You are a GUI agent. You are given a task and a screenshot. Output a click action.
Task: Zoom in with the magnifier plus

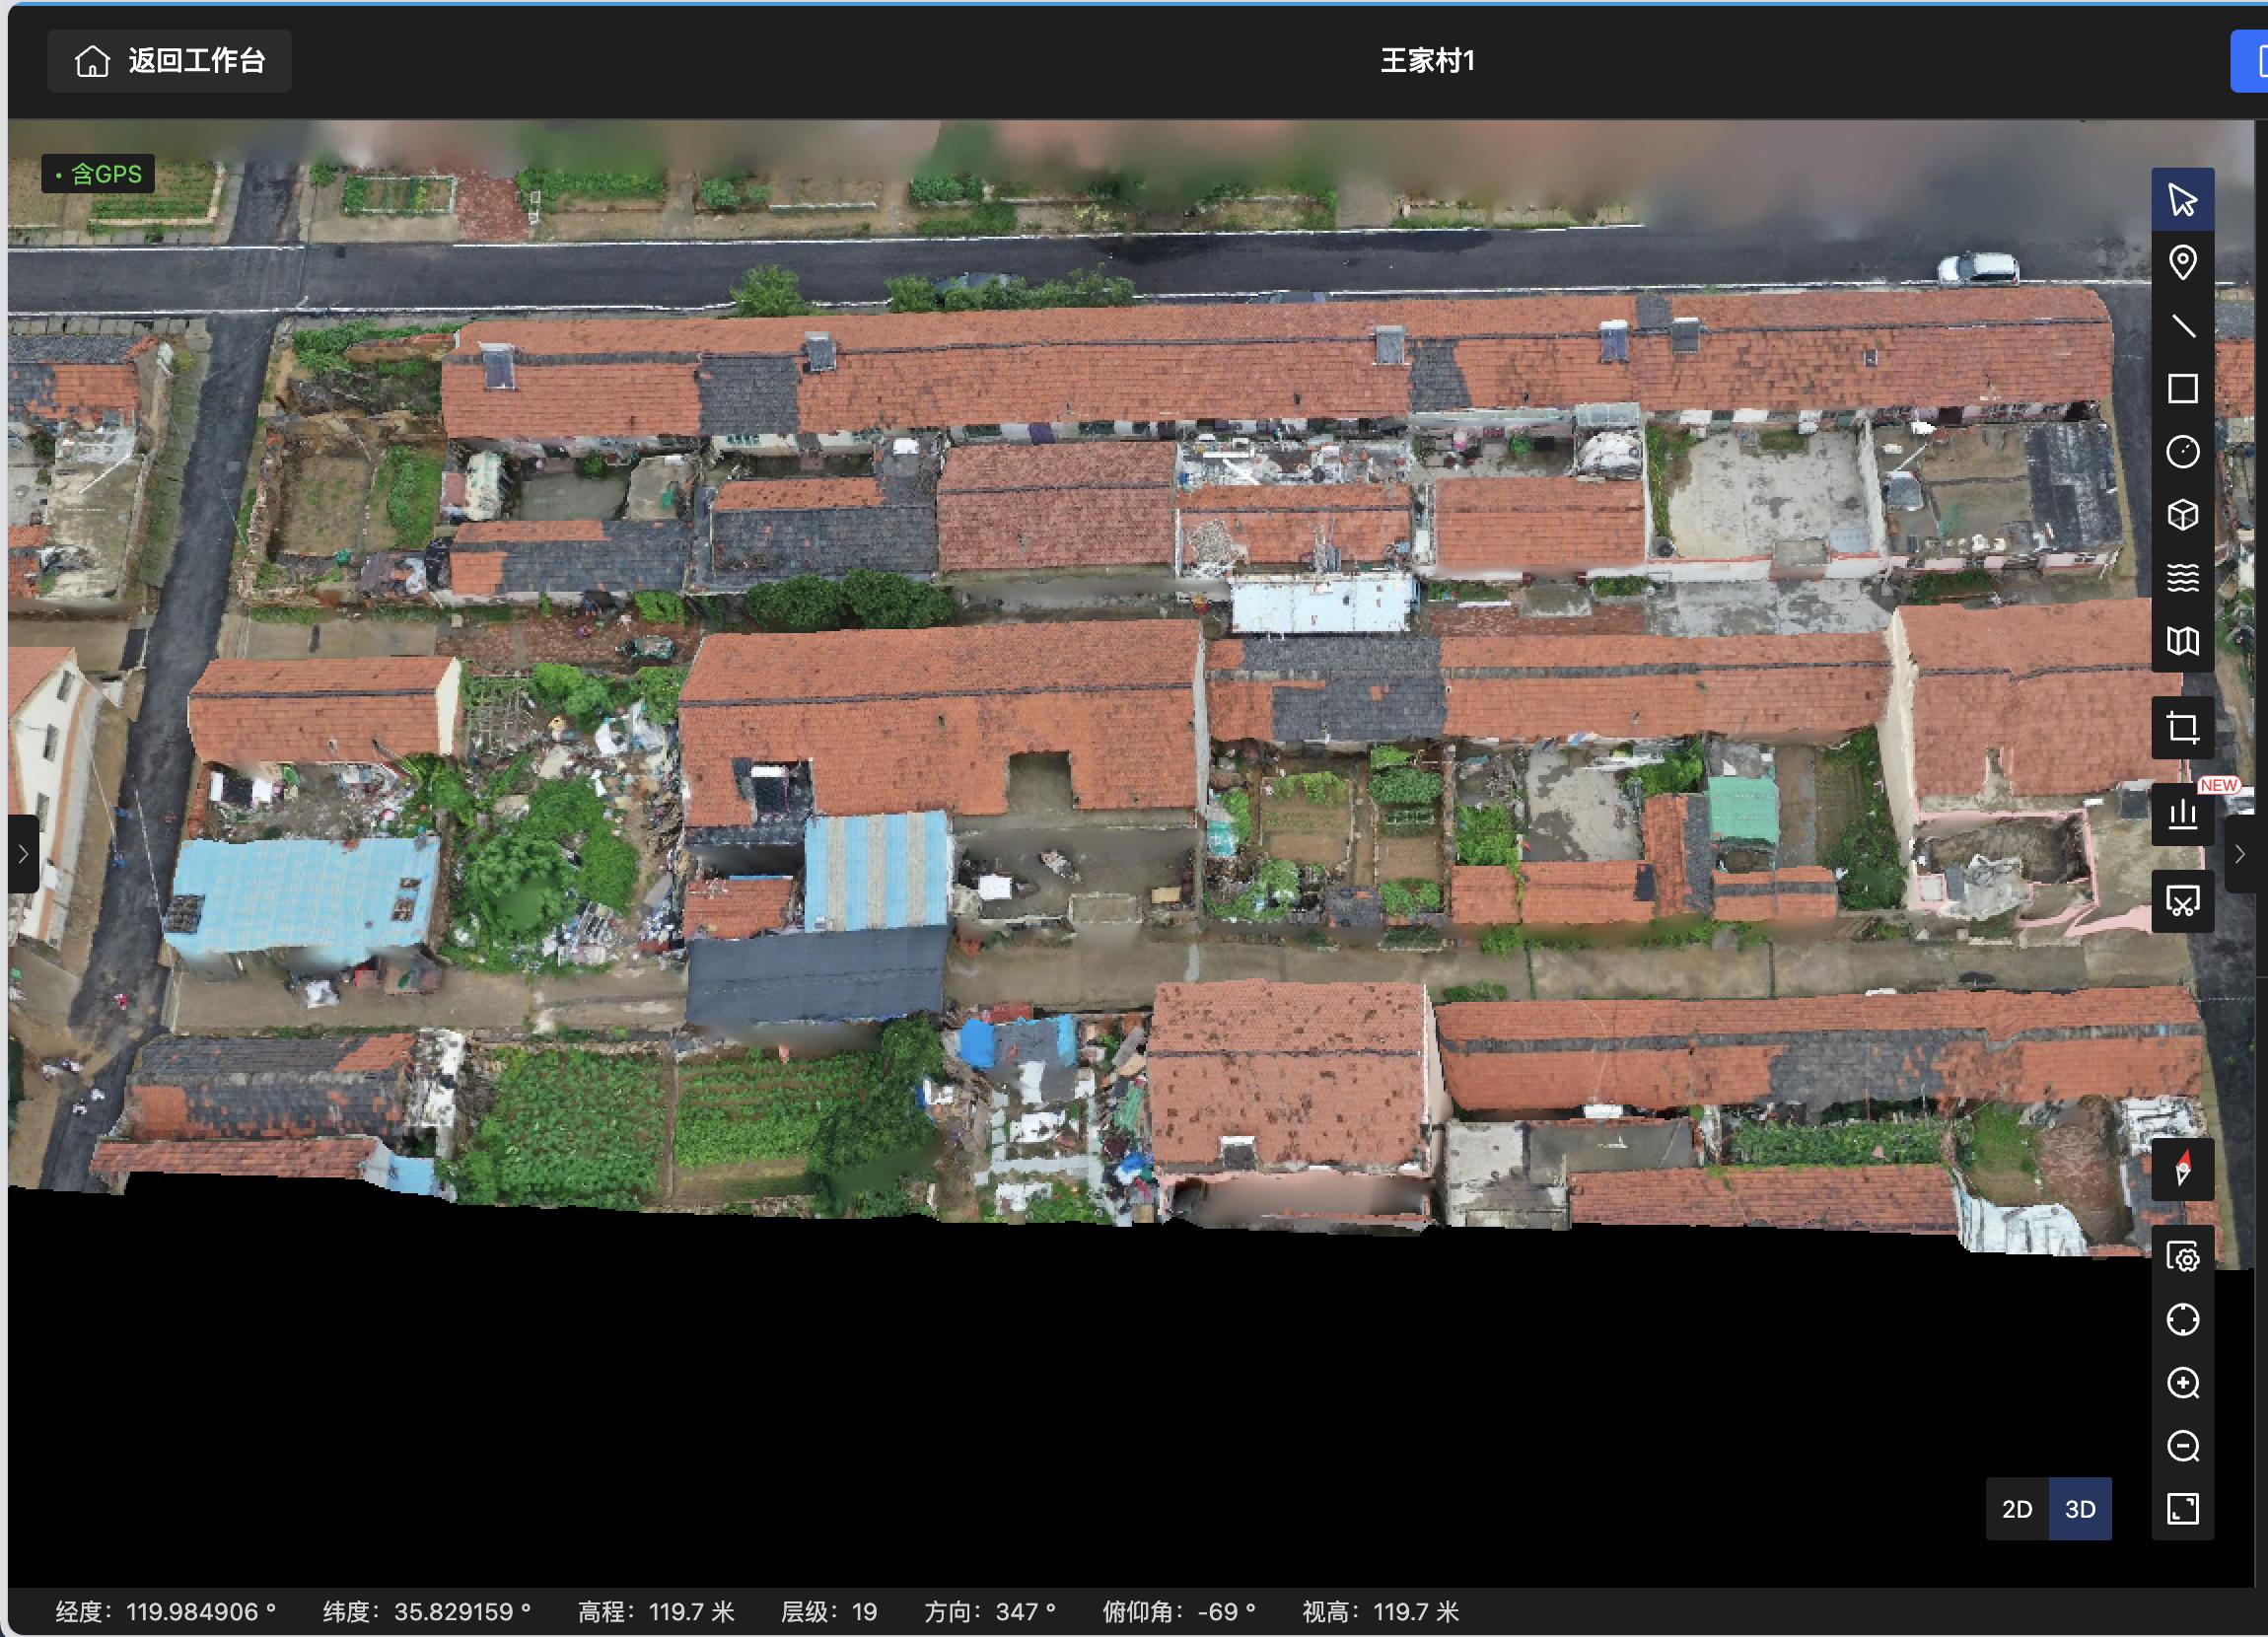click(x=2182, y=1383)
